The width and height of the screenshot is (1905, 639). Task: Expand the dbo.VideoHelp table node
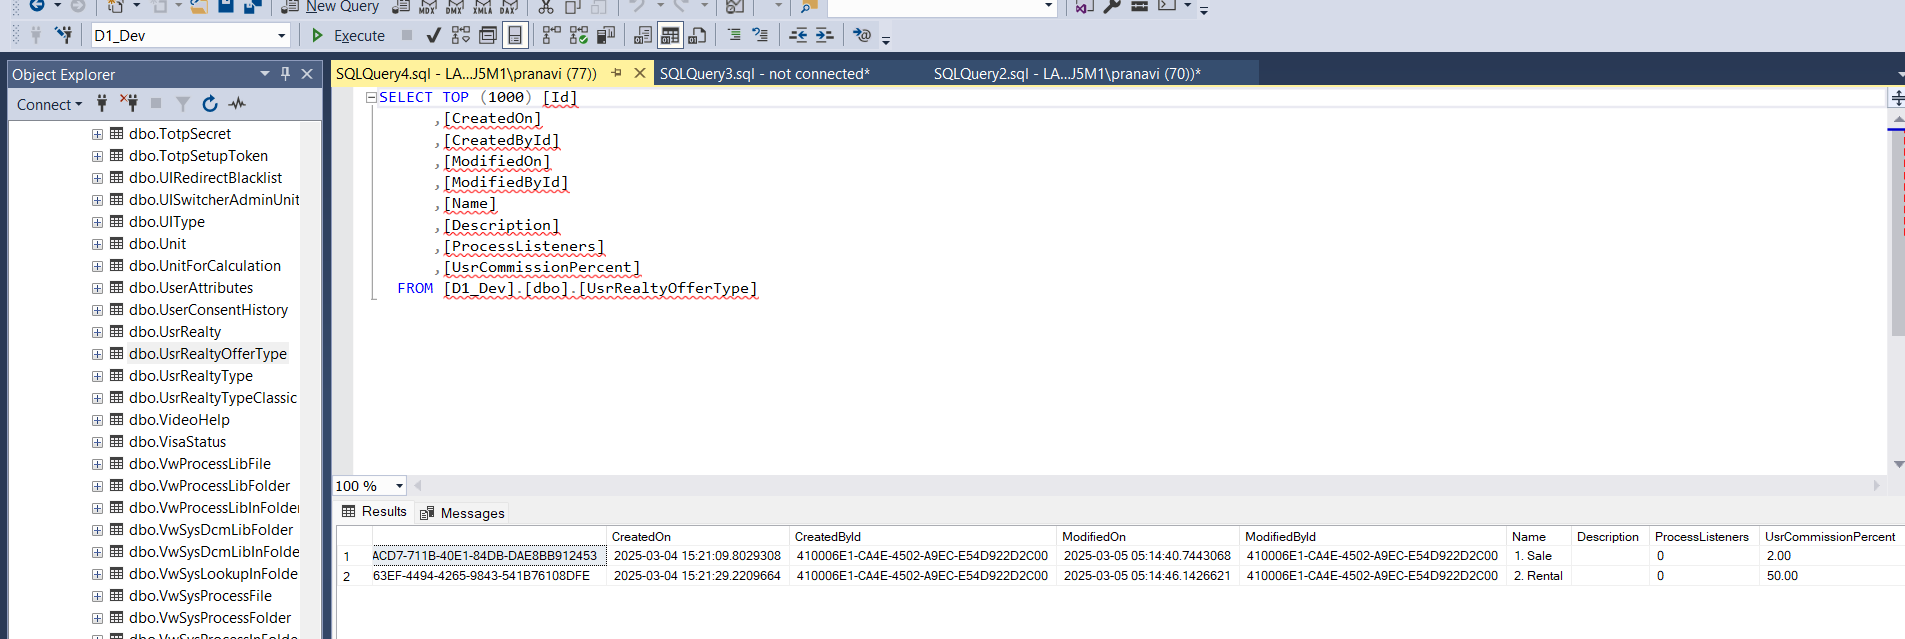coord(97,420)
